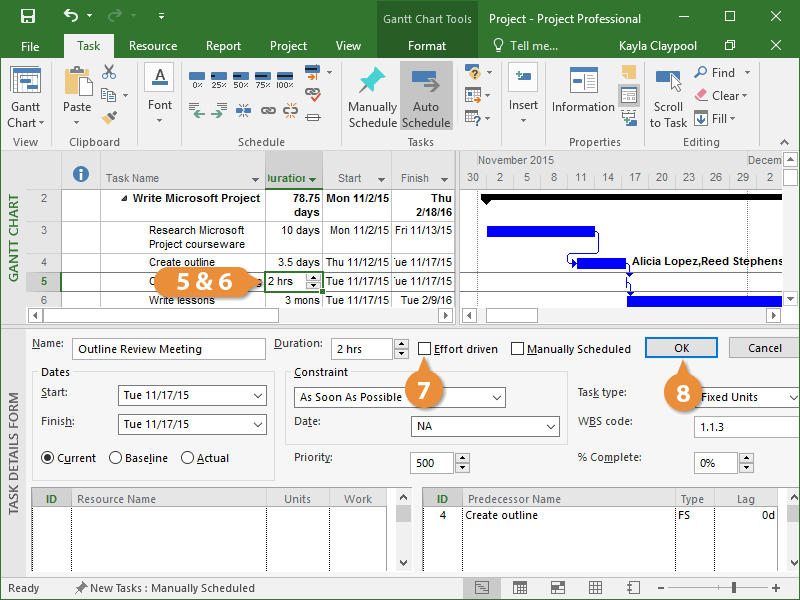Click the Undo arrow icon
This screenshot has height=600, width=800.
click(x=71, y=17)
